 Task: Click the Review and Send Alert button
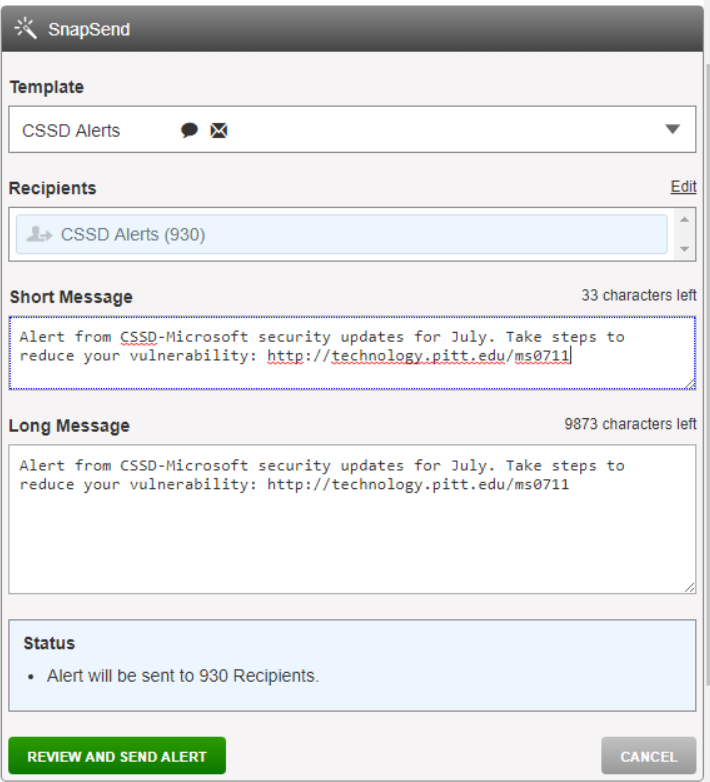coord(117,756)
